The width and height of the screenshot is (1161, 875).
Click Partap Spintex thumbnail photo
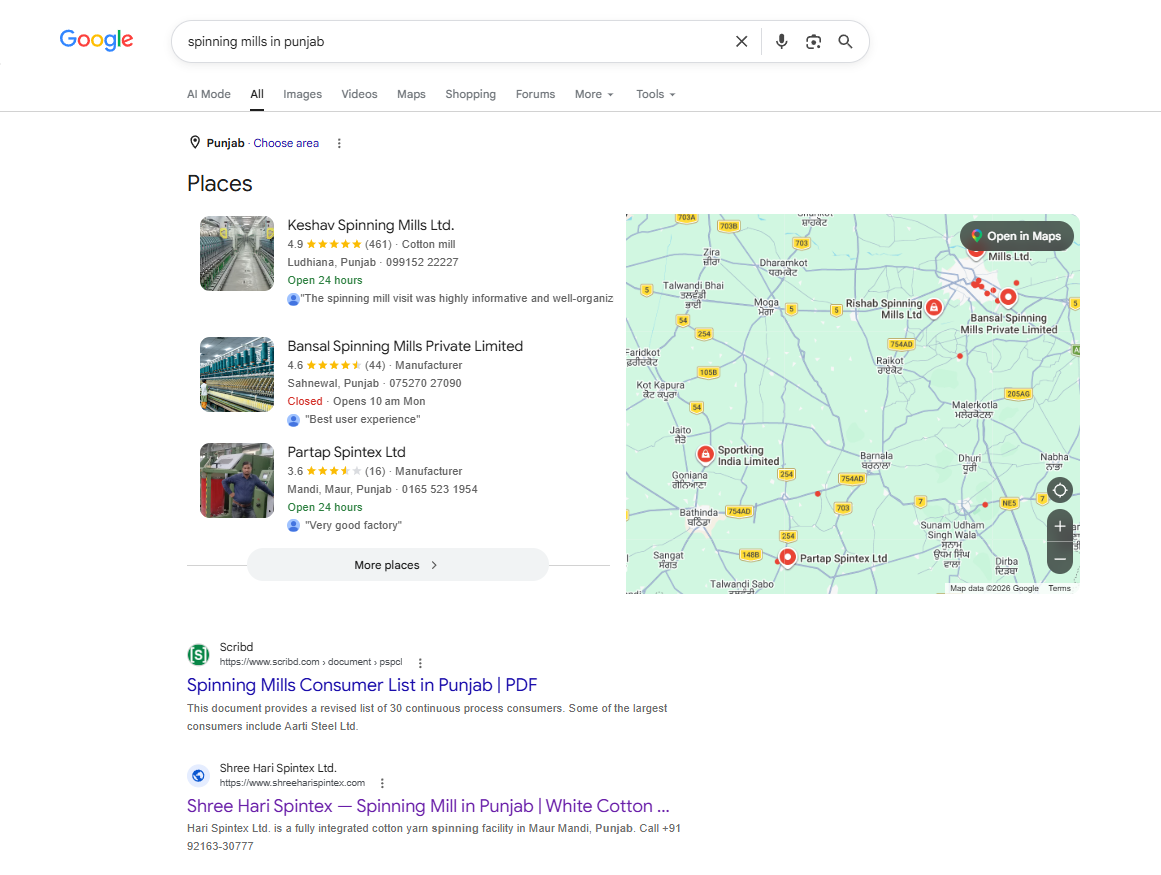237,480
